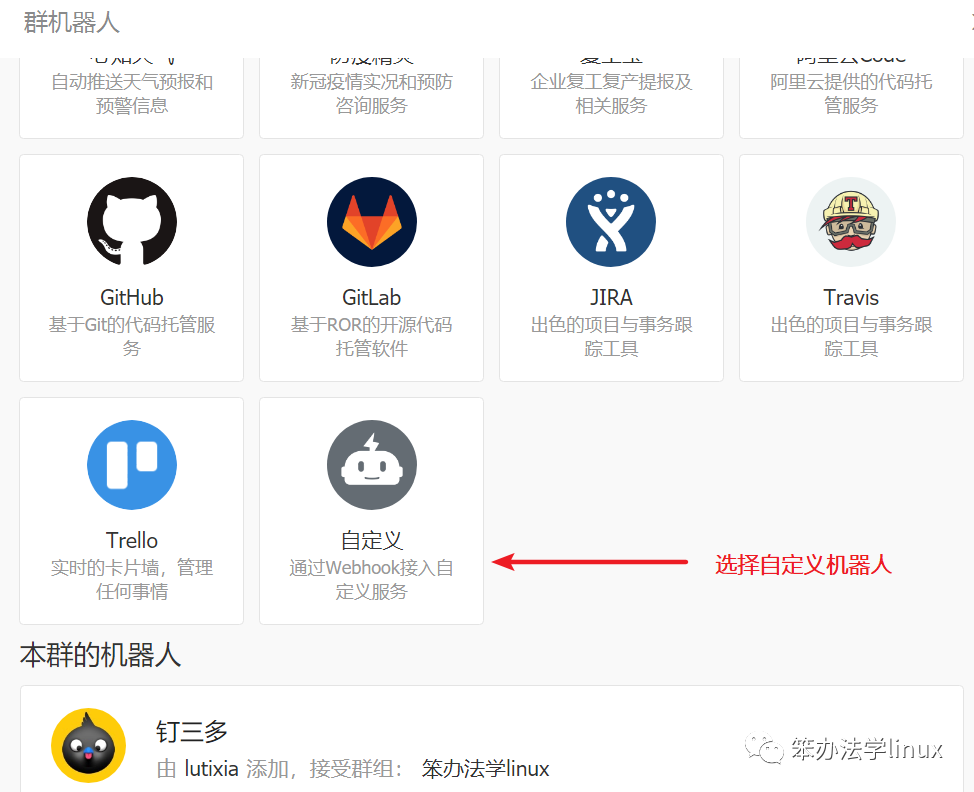Click description 实时的卡片墙，管理任何事情
974x792 pixels.
tap(132, 579)
